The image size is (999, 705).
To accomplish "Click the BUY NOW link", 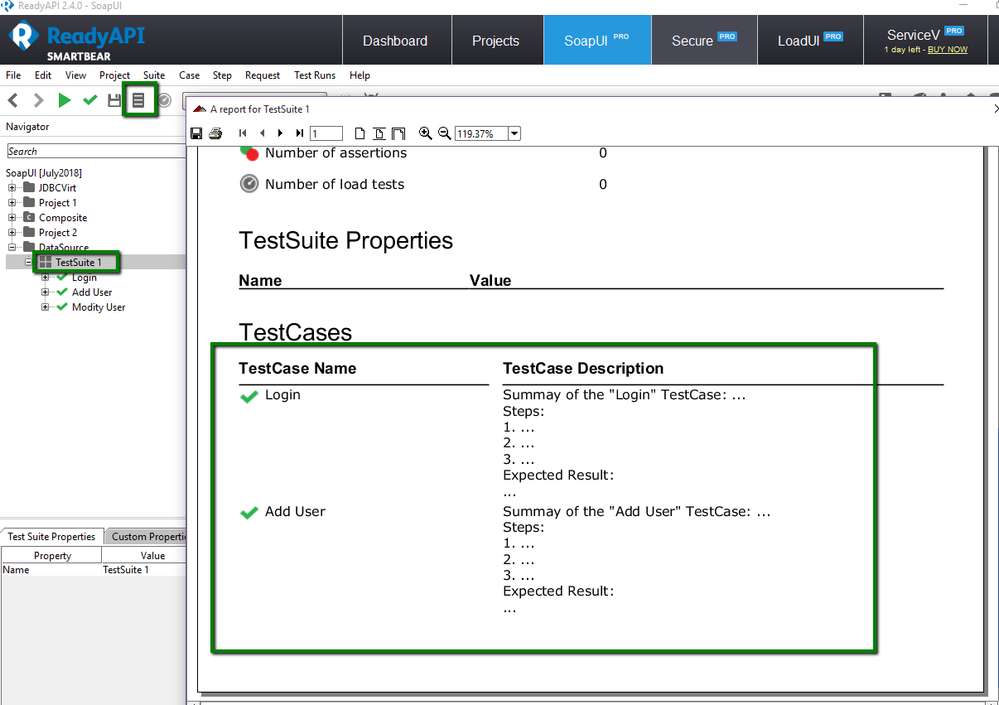I will [x=947, y=49].
